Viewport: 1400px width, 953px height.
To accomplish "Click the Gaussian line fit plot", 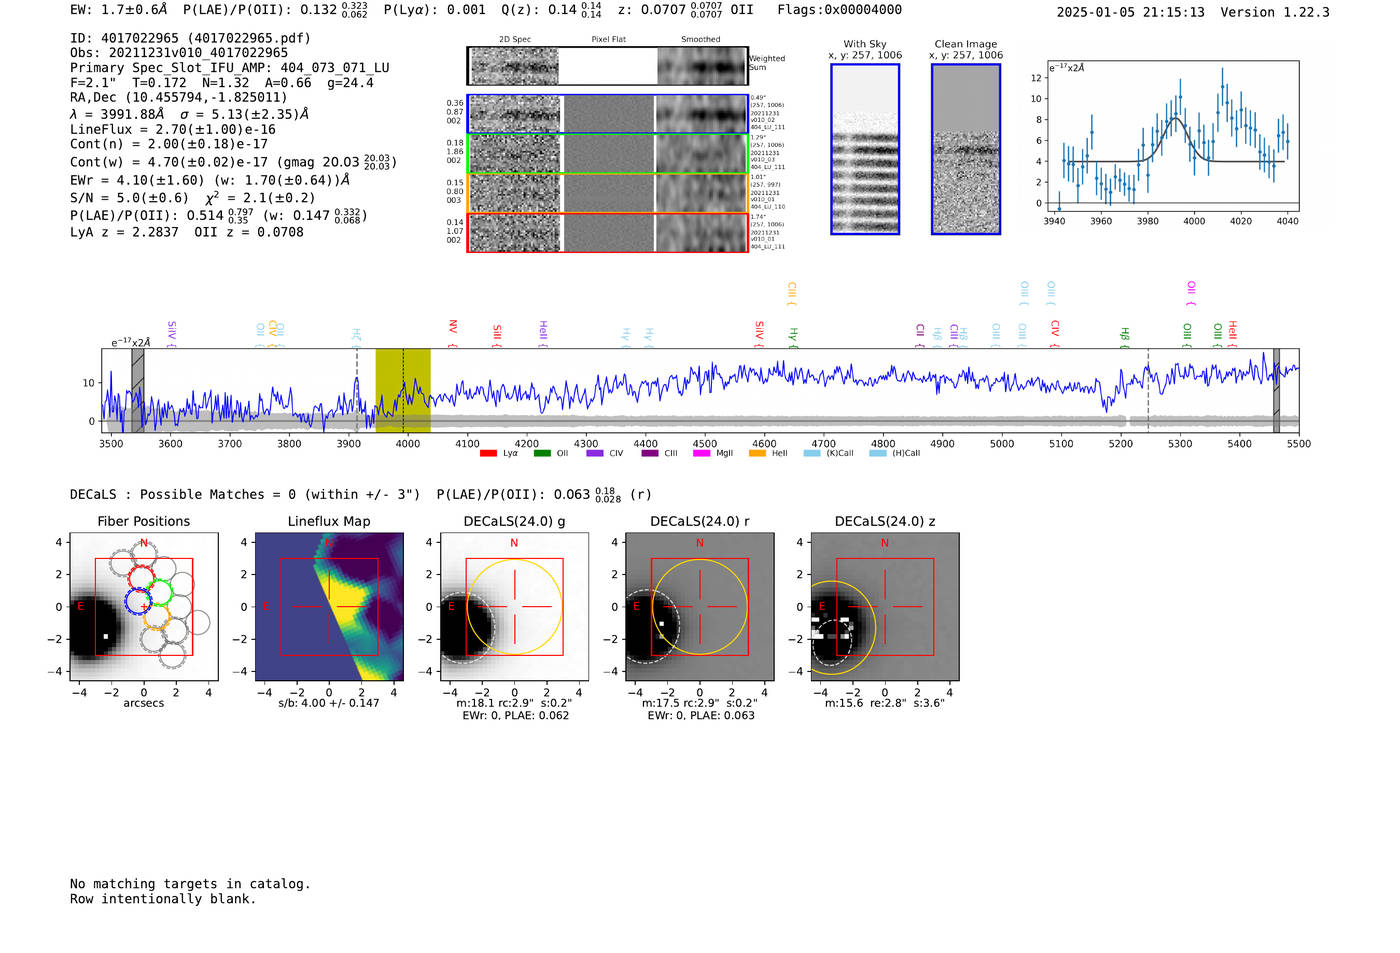I will (1172, 136).
